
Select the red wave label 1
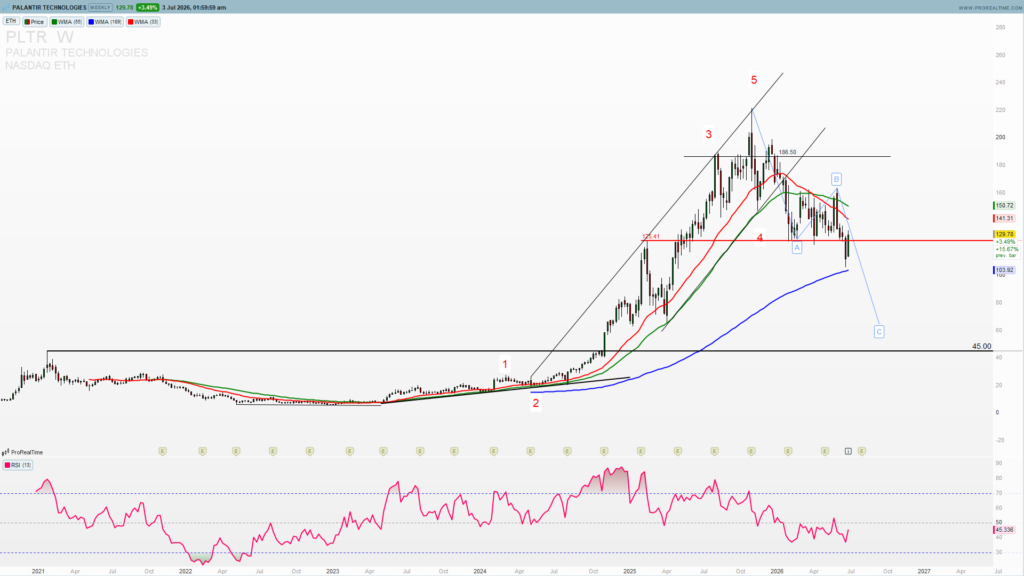pos(504,364)
